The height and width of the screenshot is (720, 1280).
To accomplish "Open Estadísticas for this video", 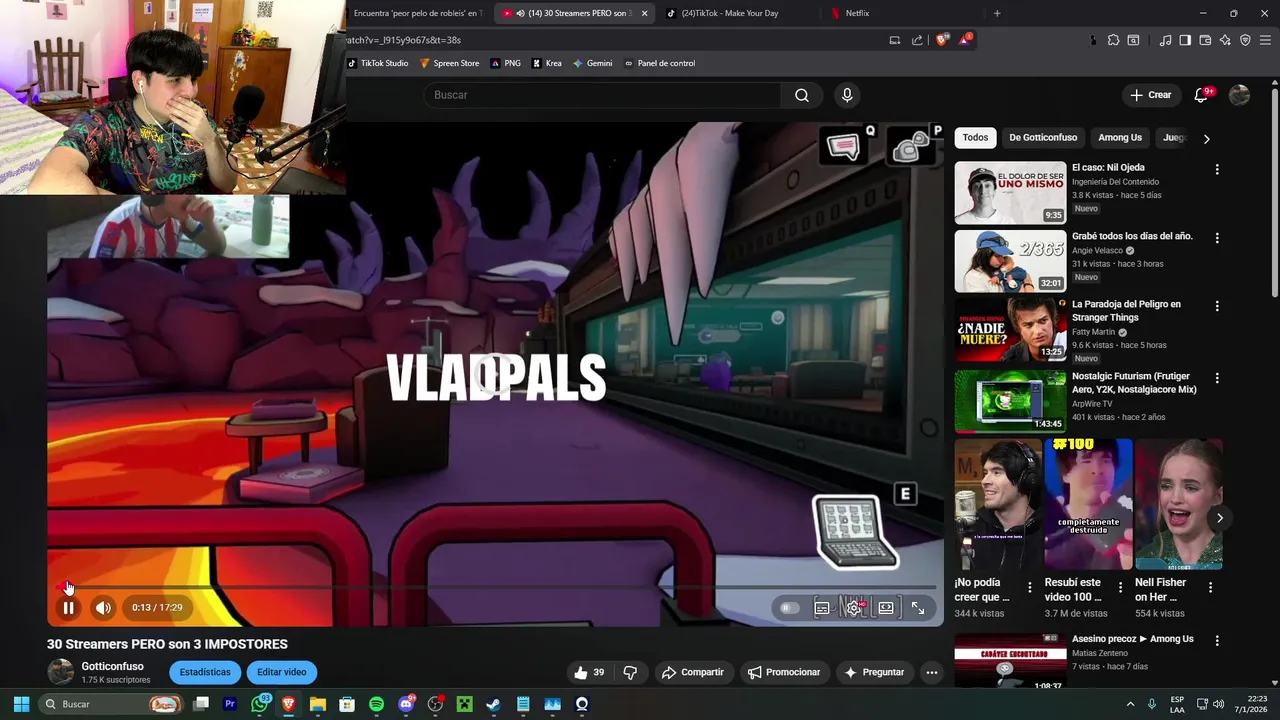I will 205,672.
